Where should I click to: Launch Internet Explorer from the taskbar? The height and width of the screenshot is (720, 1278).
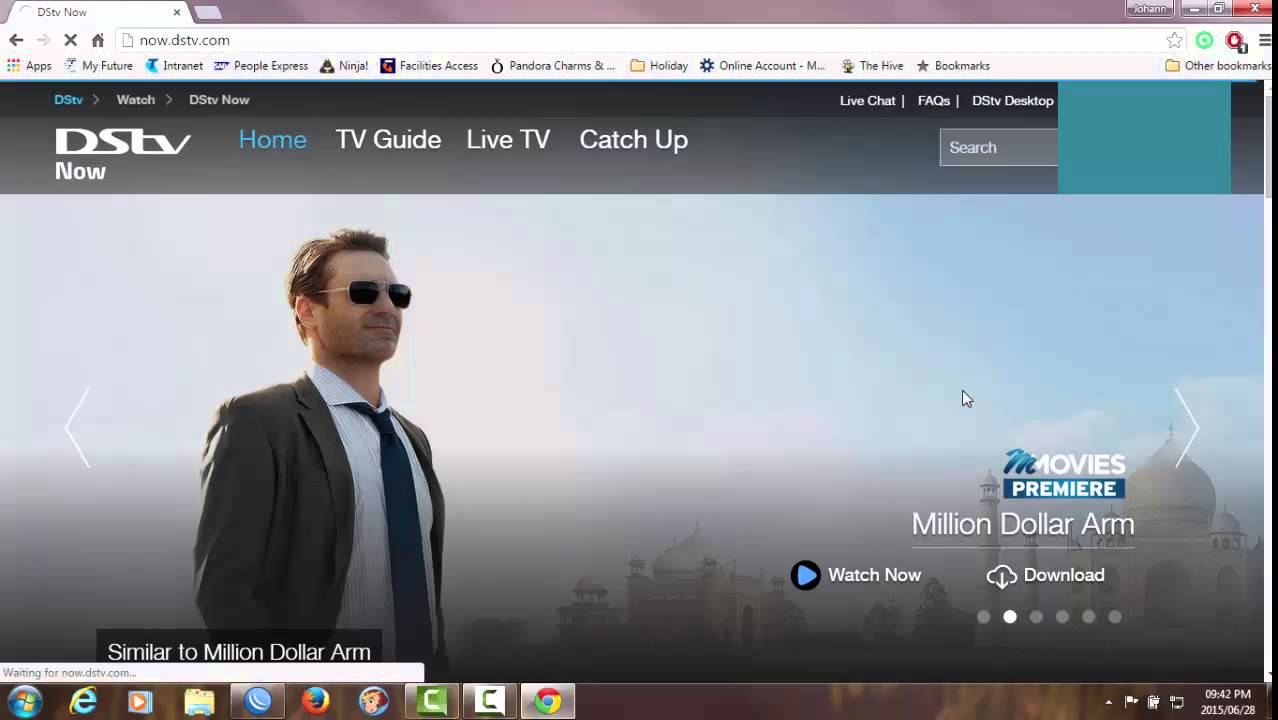coord(83,701)
